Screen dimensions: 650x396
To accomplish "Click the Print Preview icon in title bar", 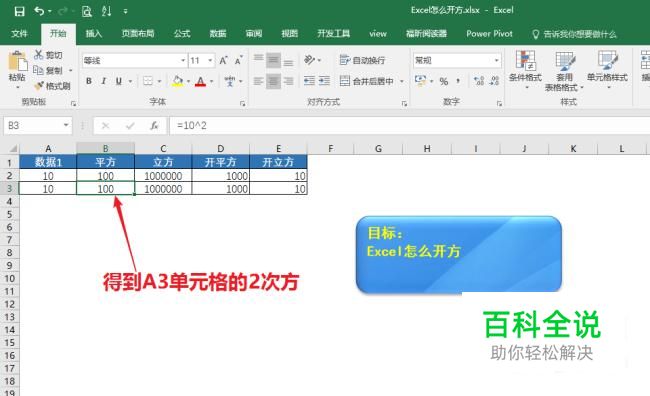I will [x=86, y=11].
